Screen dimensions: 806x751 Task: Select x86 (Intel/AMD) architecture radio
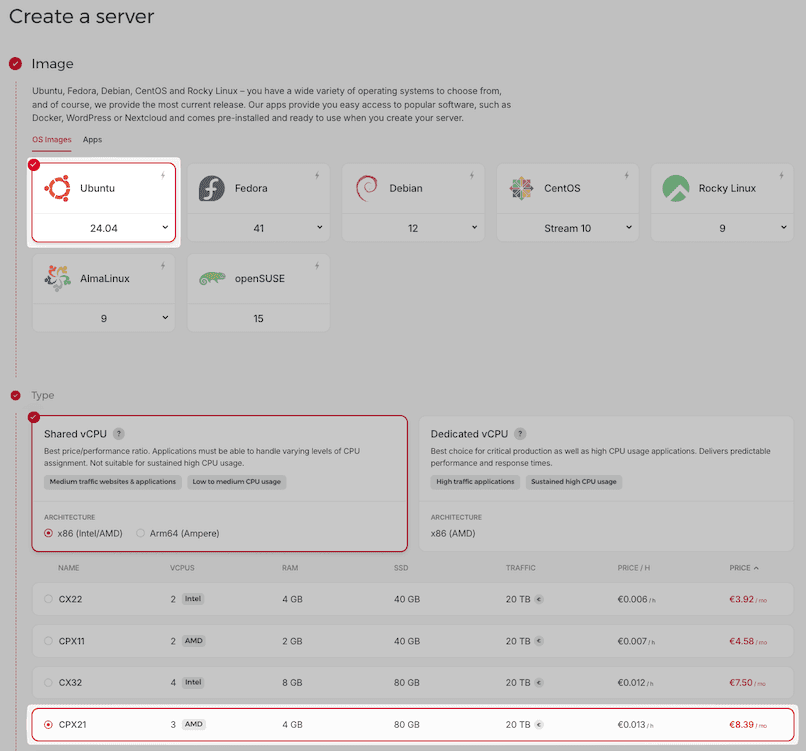pos(48,533)
